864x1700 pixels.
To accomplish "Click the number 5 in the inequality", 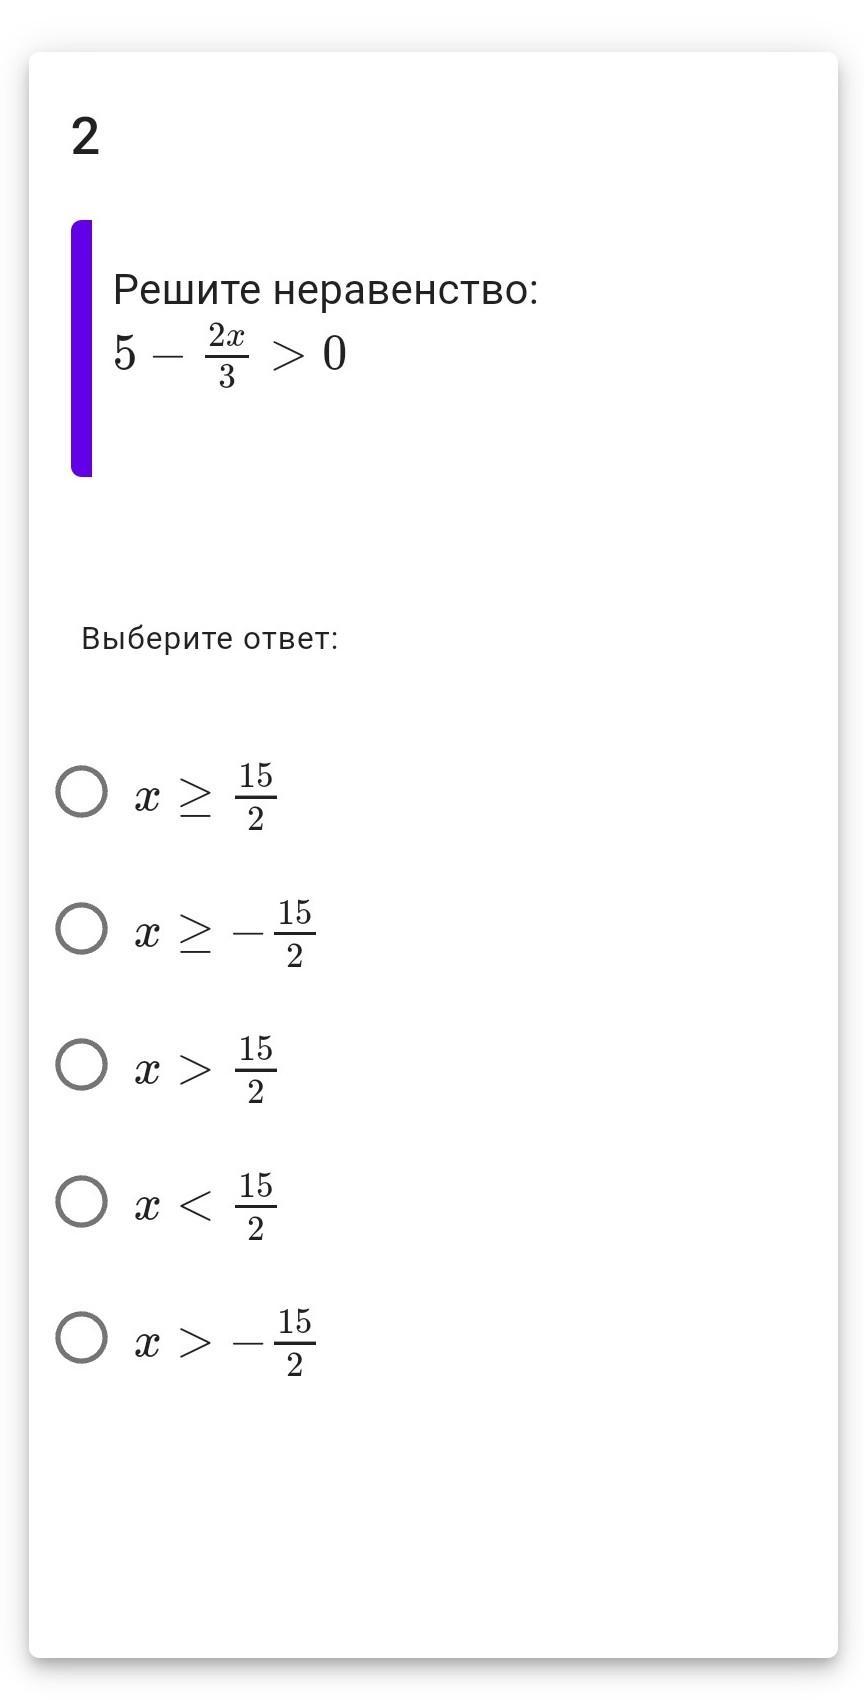I will (x=124, y=353).
